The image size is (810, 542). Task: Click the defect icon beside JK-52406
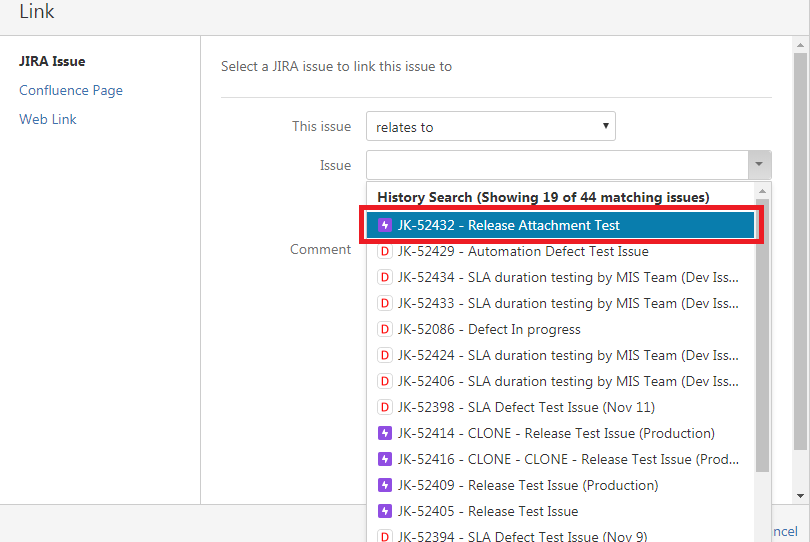tap(384, 381)
